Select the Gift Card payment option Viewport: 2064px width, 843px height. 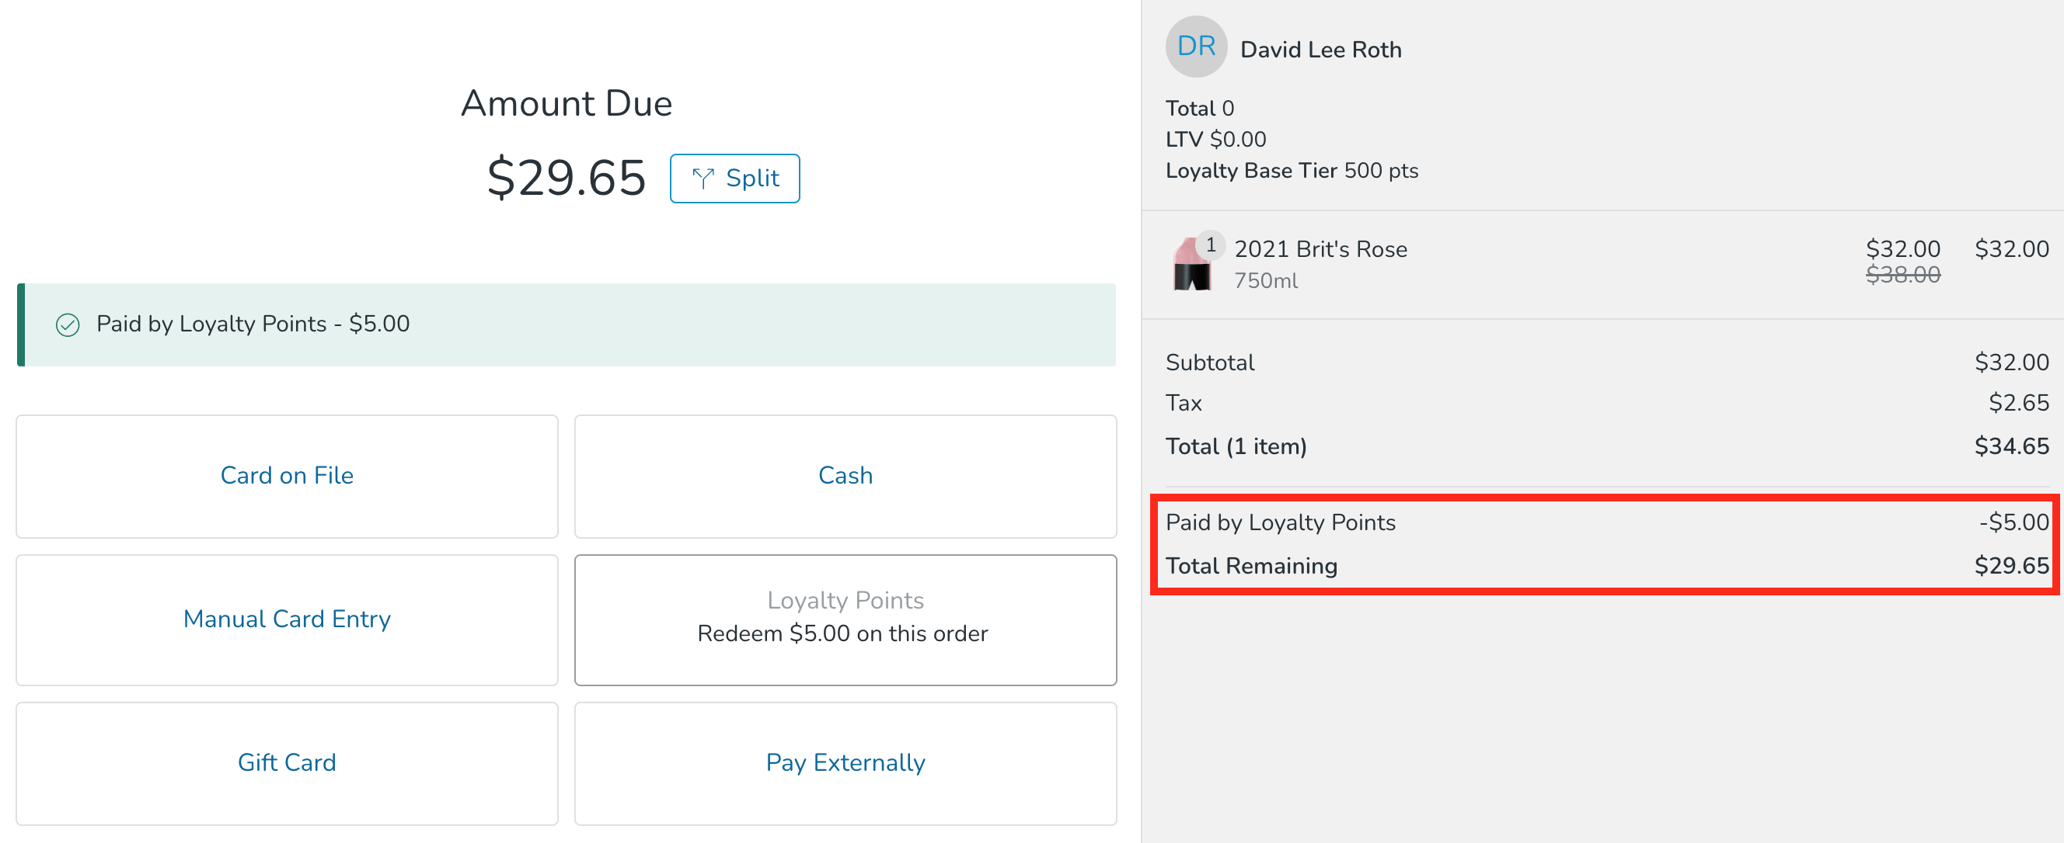287,763
